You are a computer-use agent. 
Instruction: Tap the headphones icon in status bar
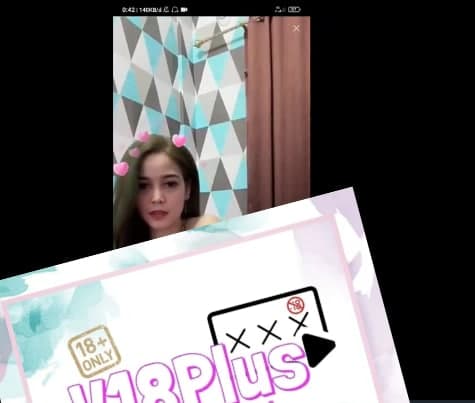pos(175,10)
